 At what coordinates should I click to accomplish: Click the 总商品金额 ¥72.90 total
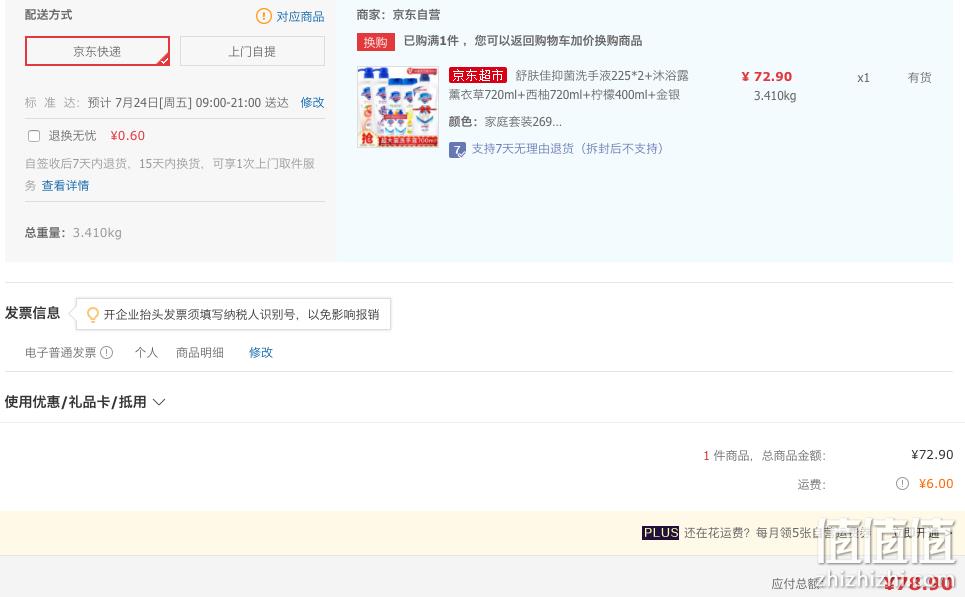[932, 455]
